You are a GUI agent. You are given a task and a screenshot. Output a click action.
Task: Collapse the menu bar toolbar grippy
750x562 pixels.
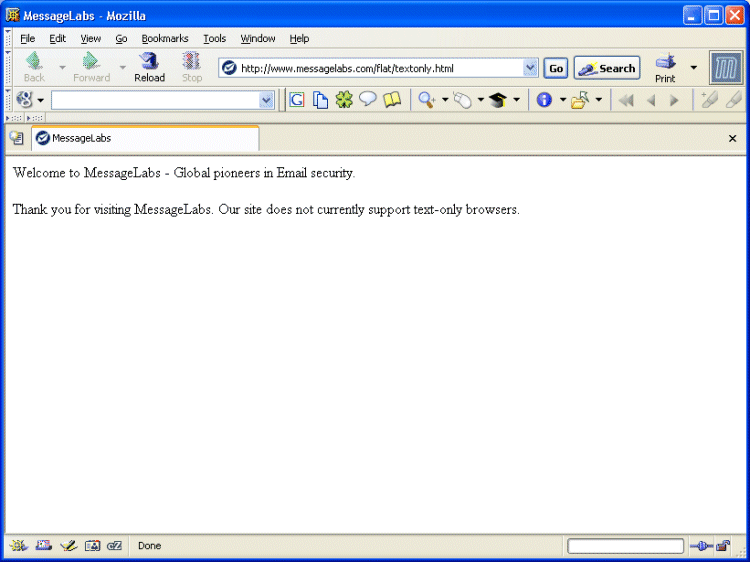click(x=8, y=38)
